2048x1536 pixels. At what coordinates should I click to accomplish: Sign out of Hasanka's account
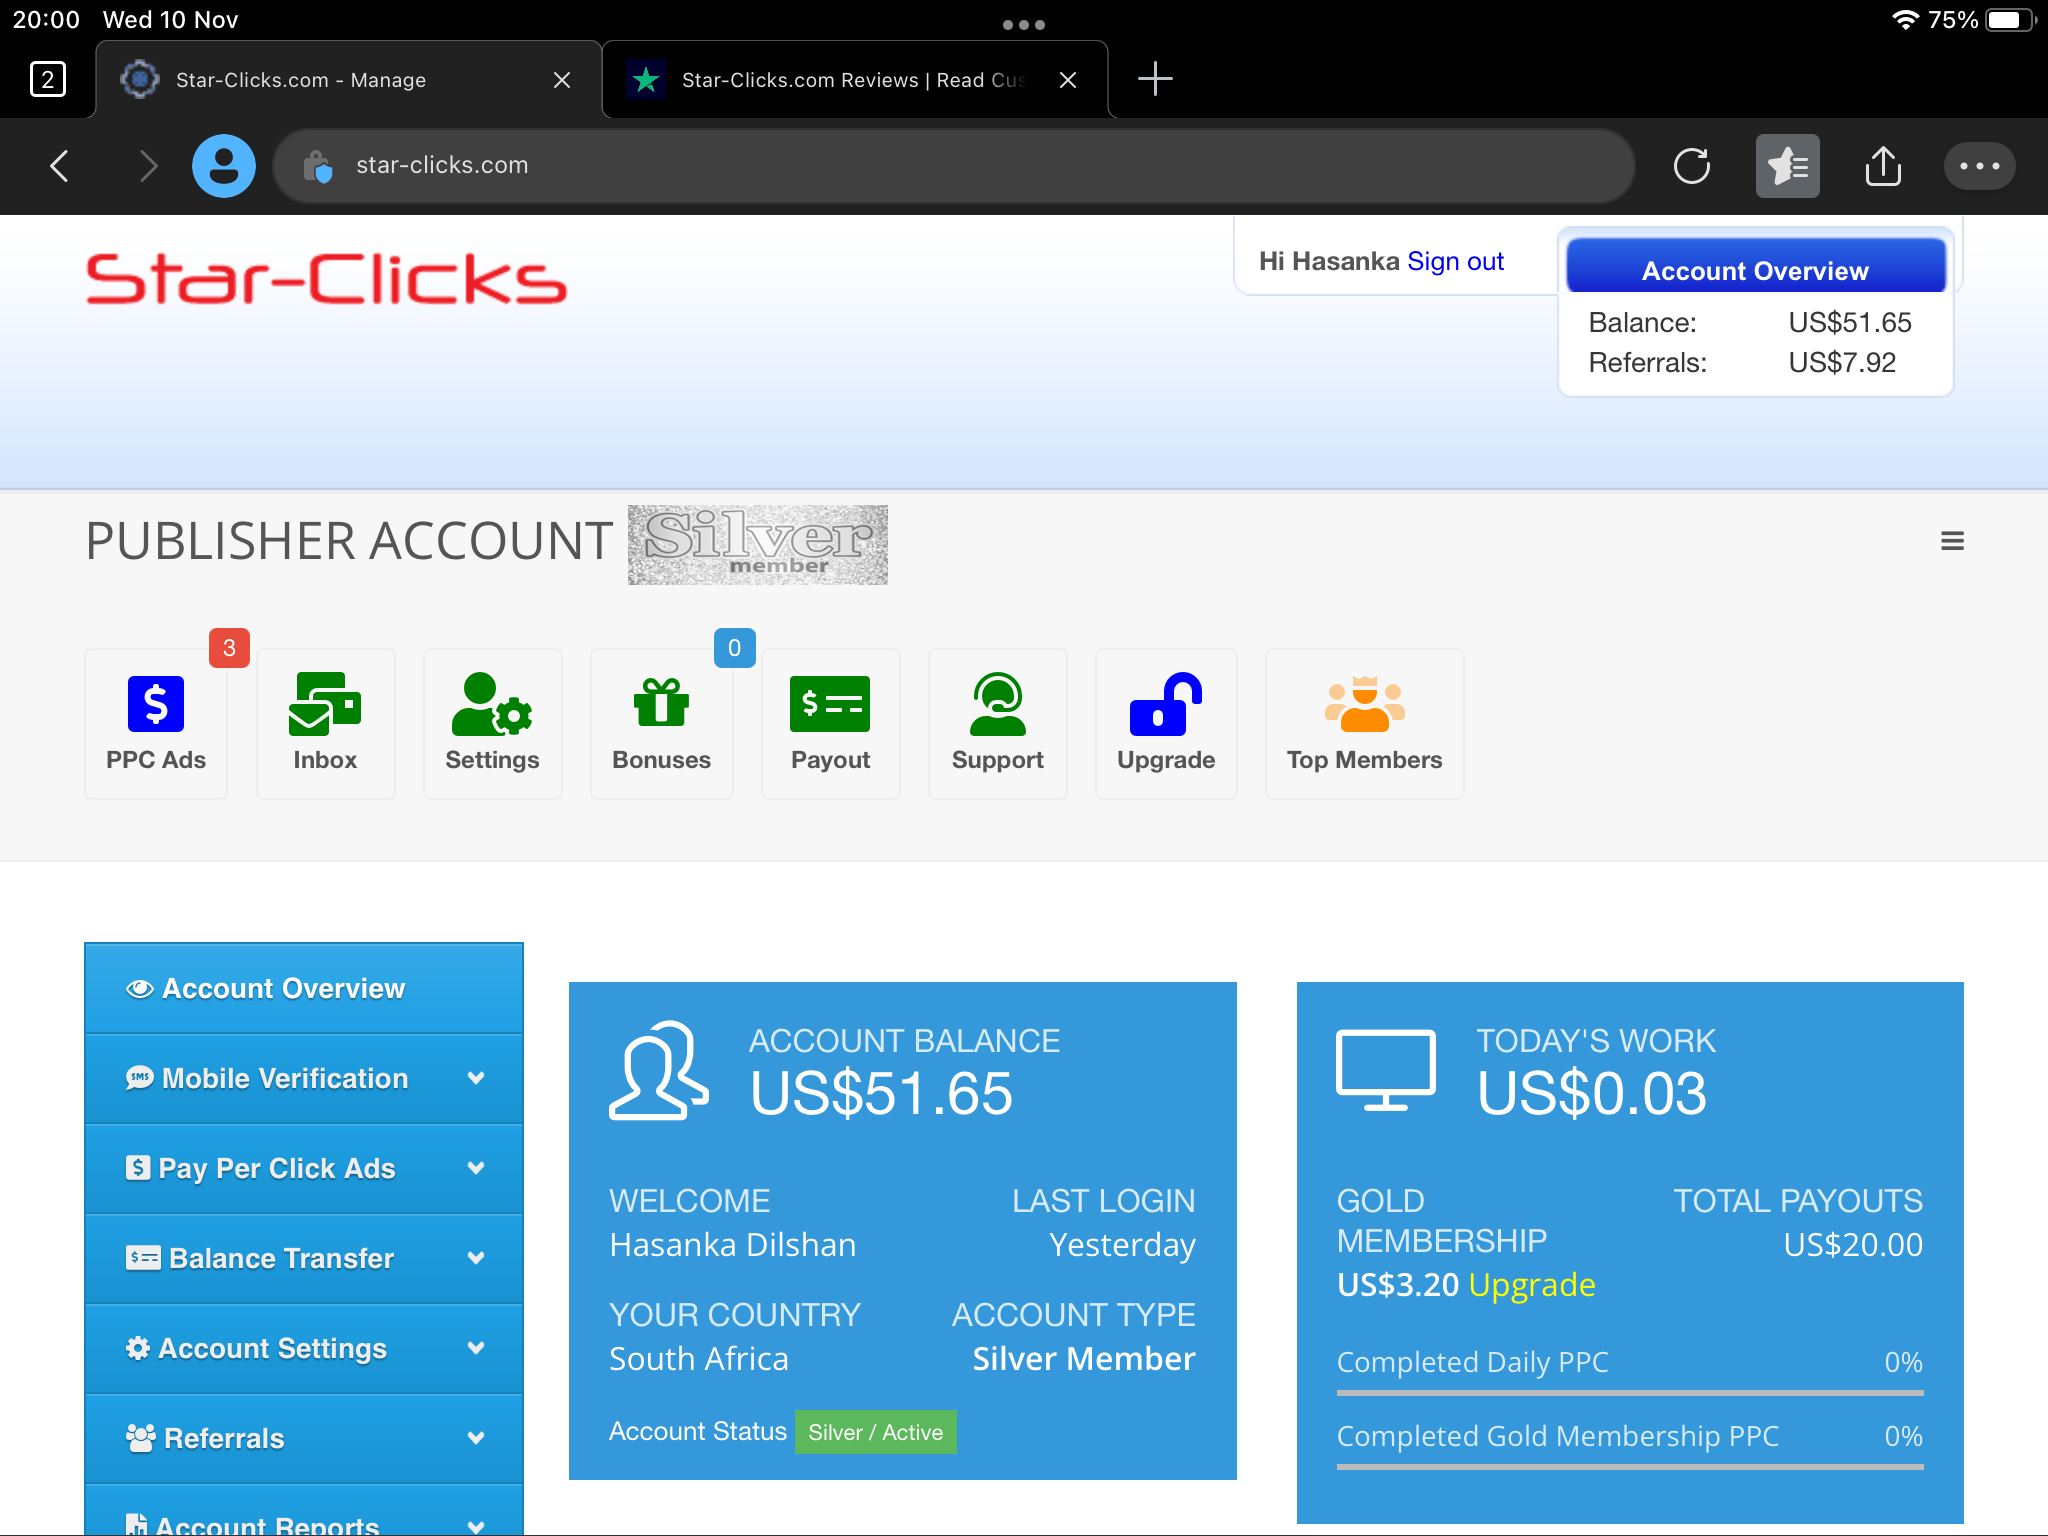pyautogui.click(x=1455, y=260)
